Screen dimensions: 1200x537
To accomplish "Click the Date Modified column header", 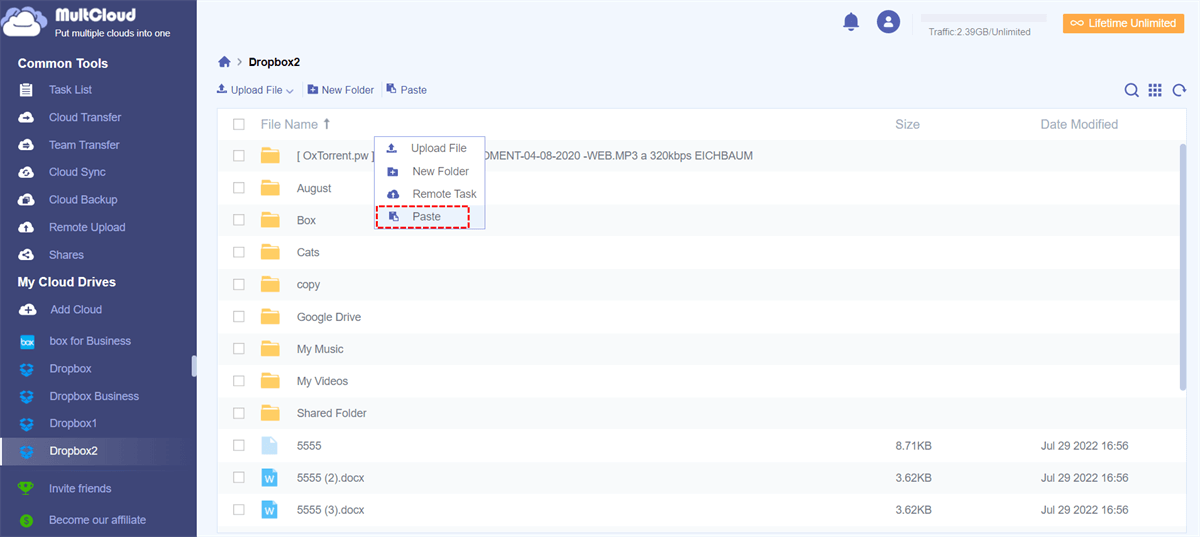I will 1079,125.
